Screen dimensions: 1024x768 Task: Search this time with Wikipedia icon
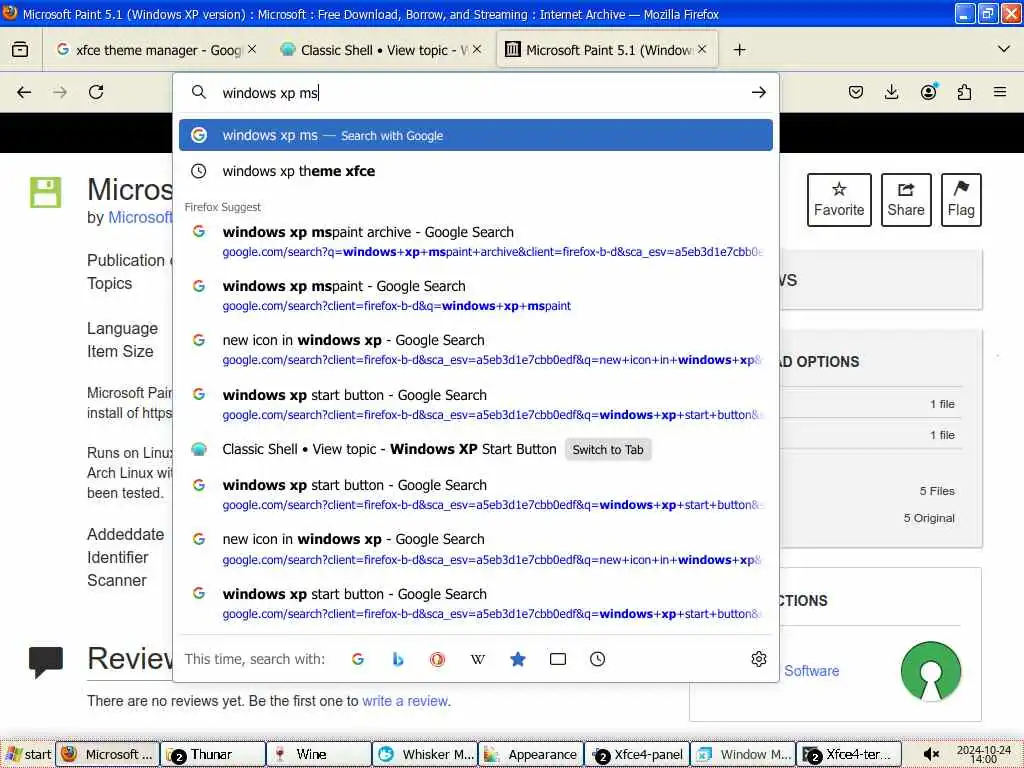[477, 659]
